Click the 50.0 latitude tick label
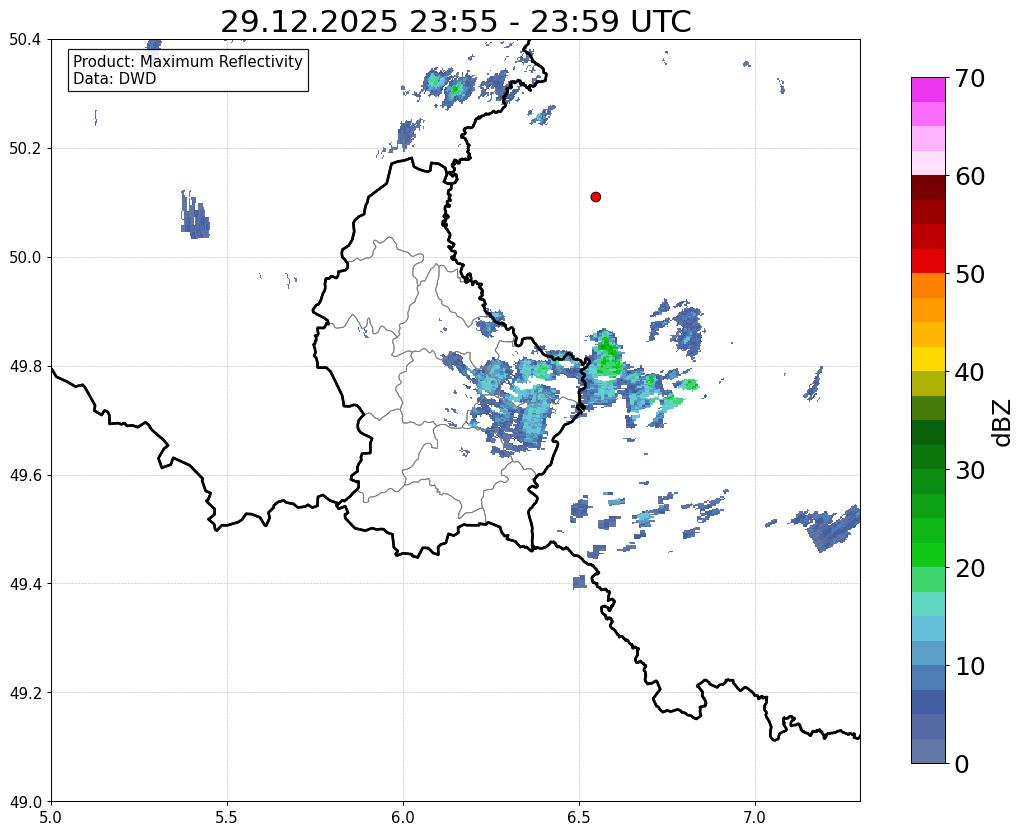Screen dimensions: 1023x834 point(25,258)
